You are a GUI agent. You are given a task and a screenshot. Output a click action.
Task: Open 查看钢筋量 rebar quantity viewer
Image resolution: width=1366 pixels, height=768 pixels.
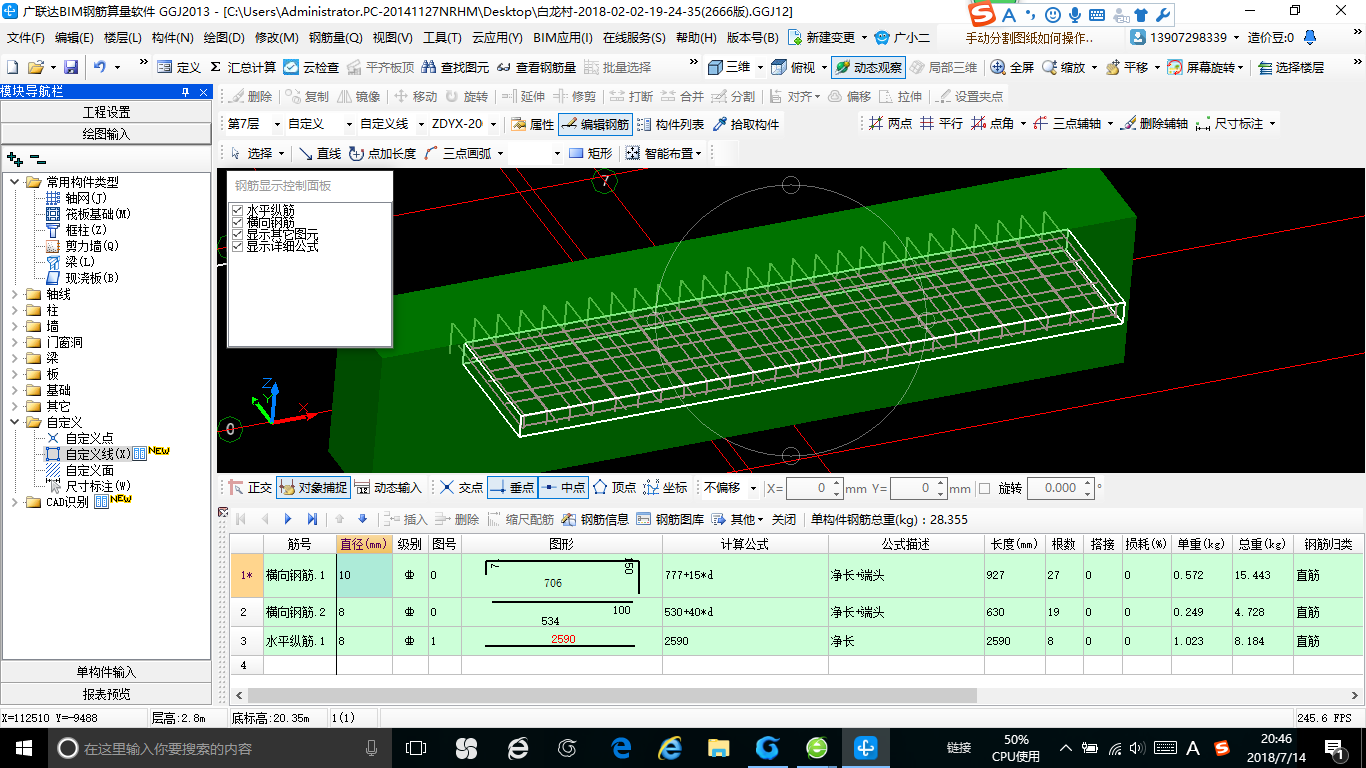point(536,67)
